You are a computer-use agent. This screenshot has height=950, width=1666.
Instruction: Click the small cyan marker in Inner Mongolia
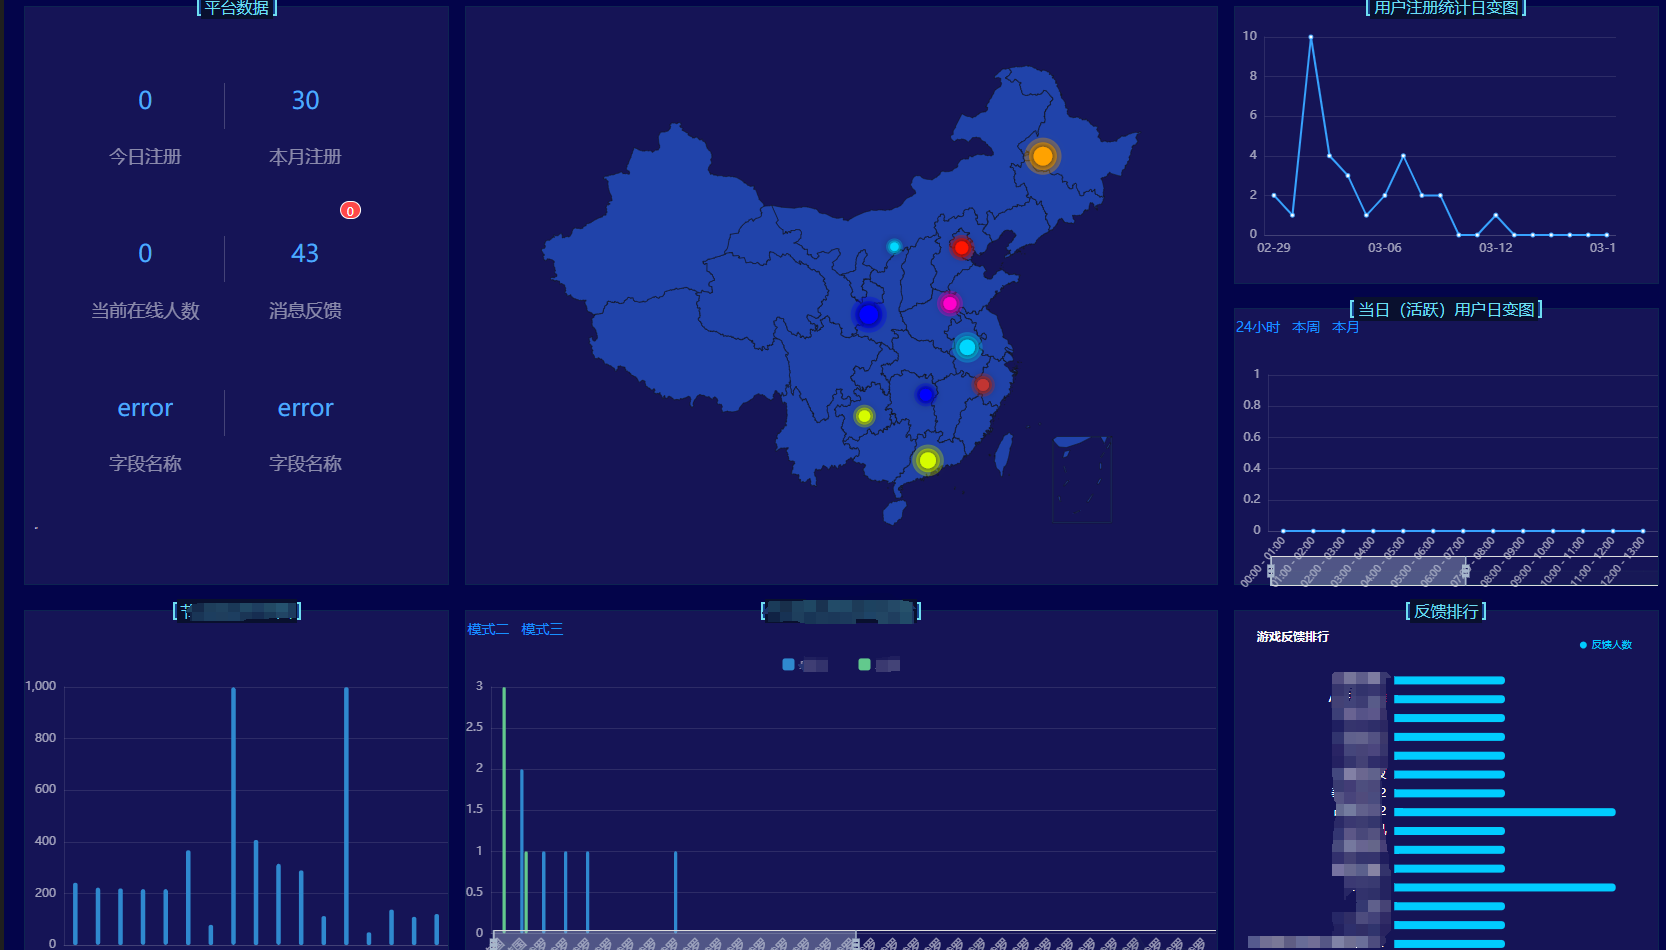click(894, 246)
